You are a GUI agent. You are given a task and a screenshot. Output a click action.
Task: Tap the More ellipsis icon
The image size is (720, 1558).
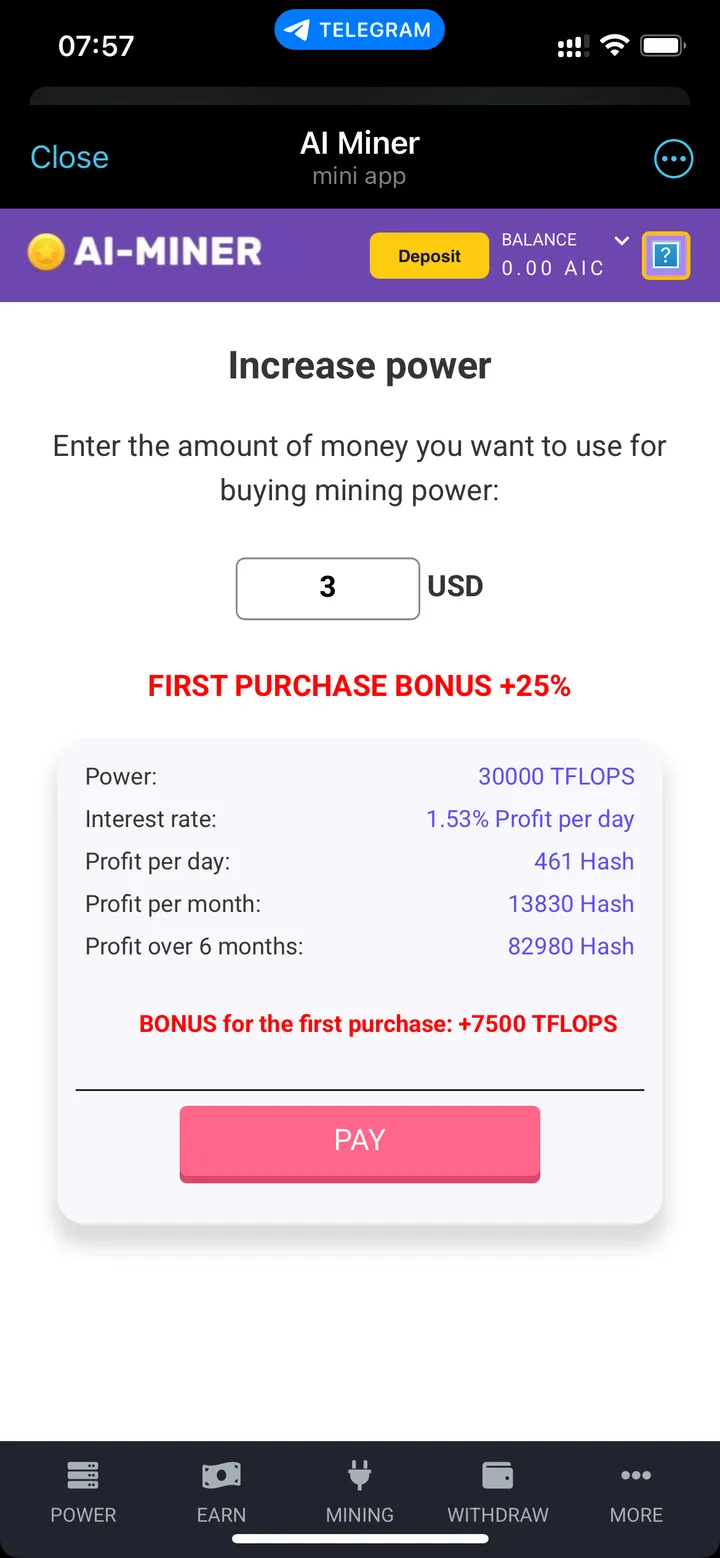point(636,1476)
